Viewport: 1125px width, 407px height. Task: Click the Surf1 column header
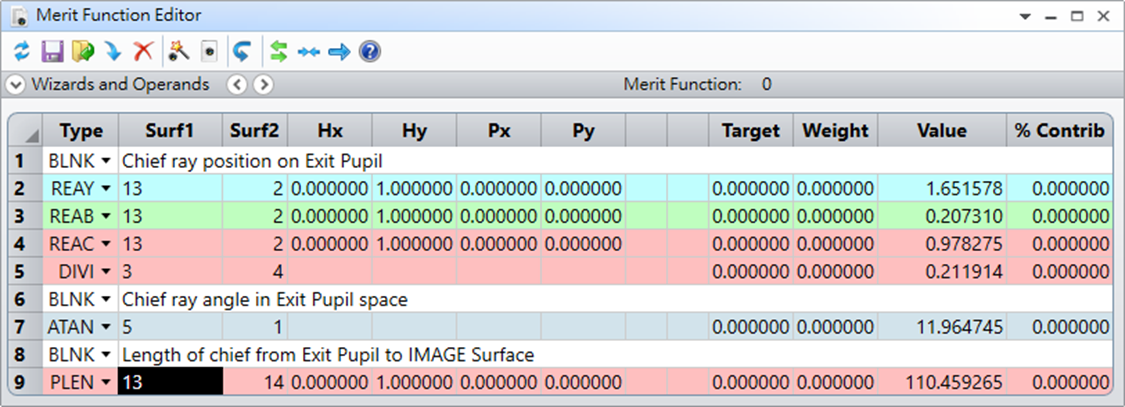tap(171, 131)
